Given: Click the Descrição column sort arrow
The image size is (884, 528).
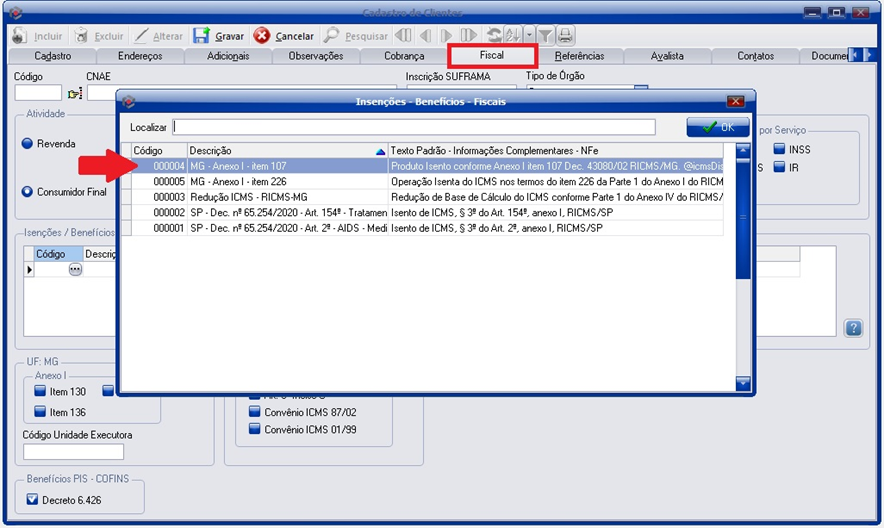Looking at the screenshot, I should (379, 151).
